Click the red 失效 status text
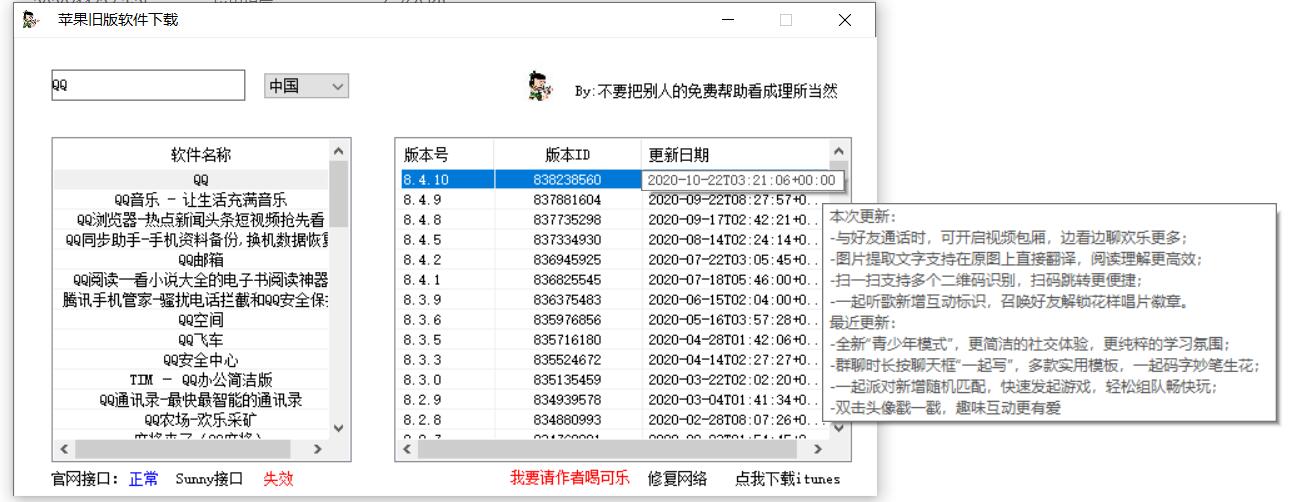 tap(278, 479)
